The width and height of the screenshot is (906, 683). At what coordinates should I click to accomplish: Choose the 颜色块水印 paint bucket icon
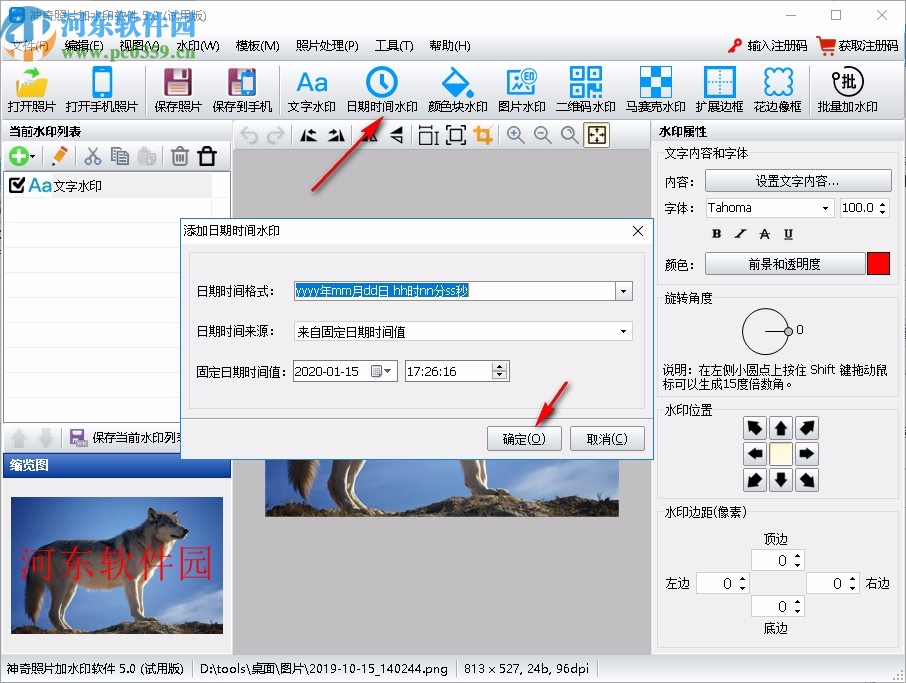(x=458, y=90)
